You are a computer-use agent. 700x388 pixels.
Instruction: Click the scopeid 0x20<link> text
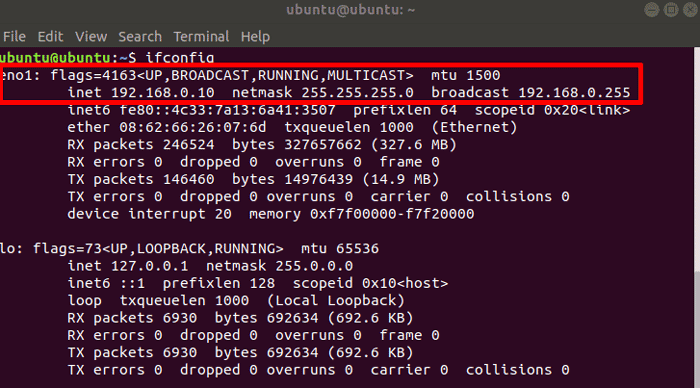[552, 110]
